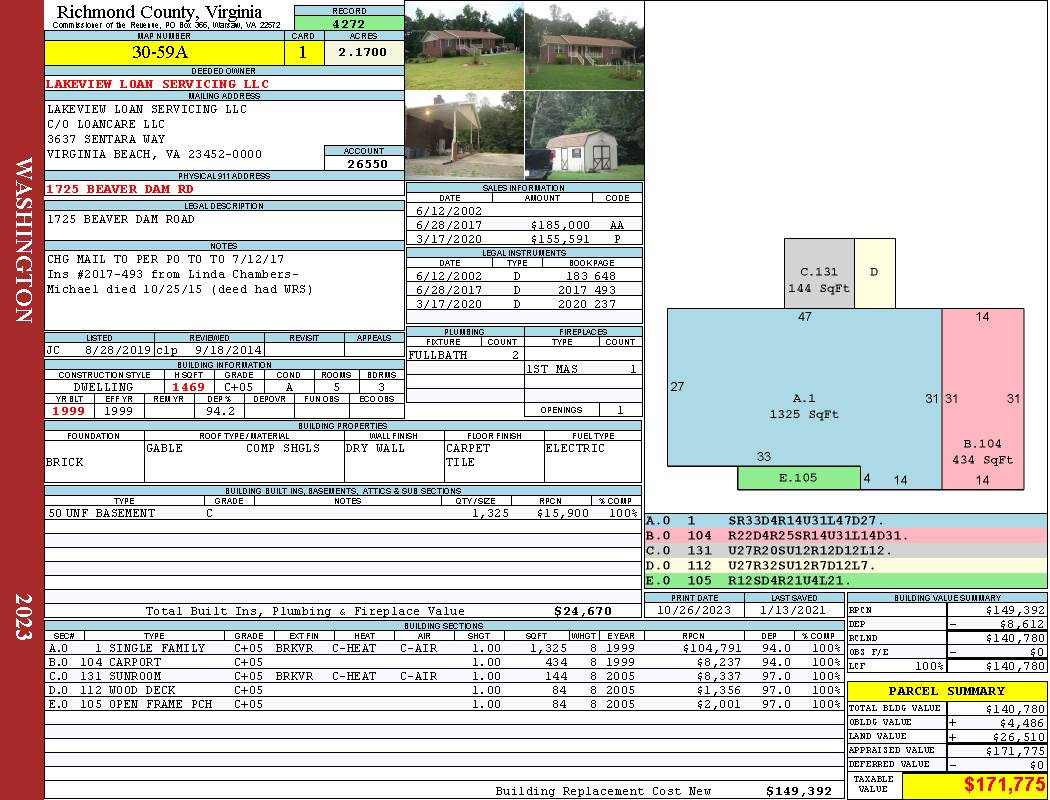The height and width of the screenshot is (800, 1050).
Task: Click the yellow PARCEL SUMMARY header
Action: tap(947, 691)
